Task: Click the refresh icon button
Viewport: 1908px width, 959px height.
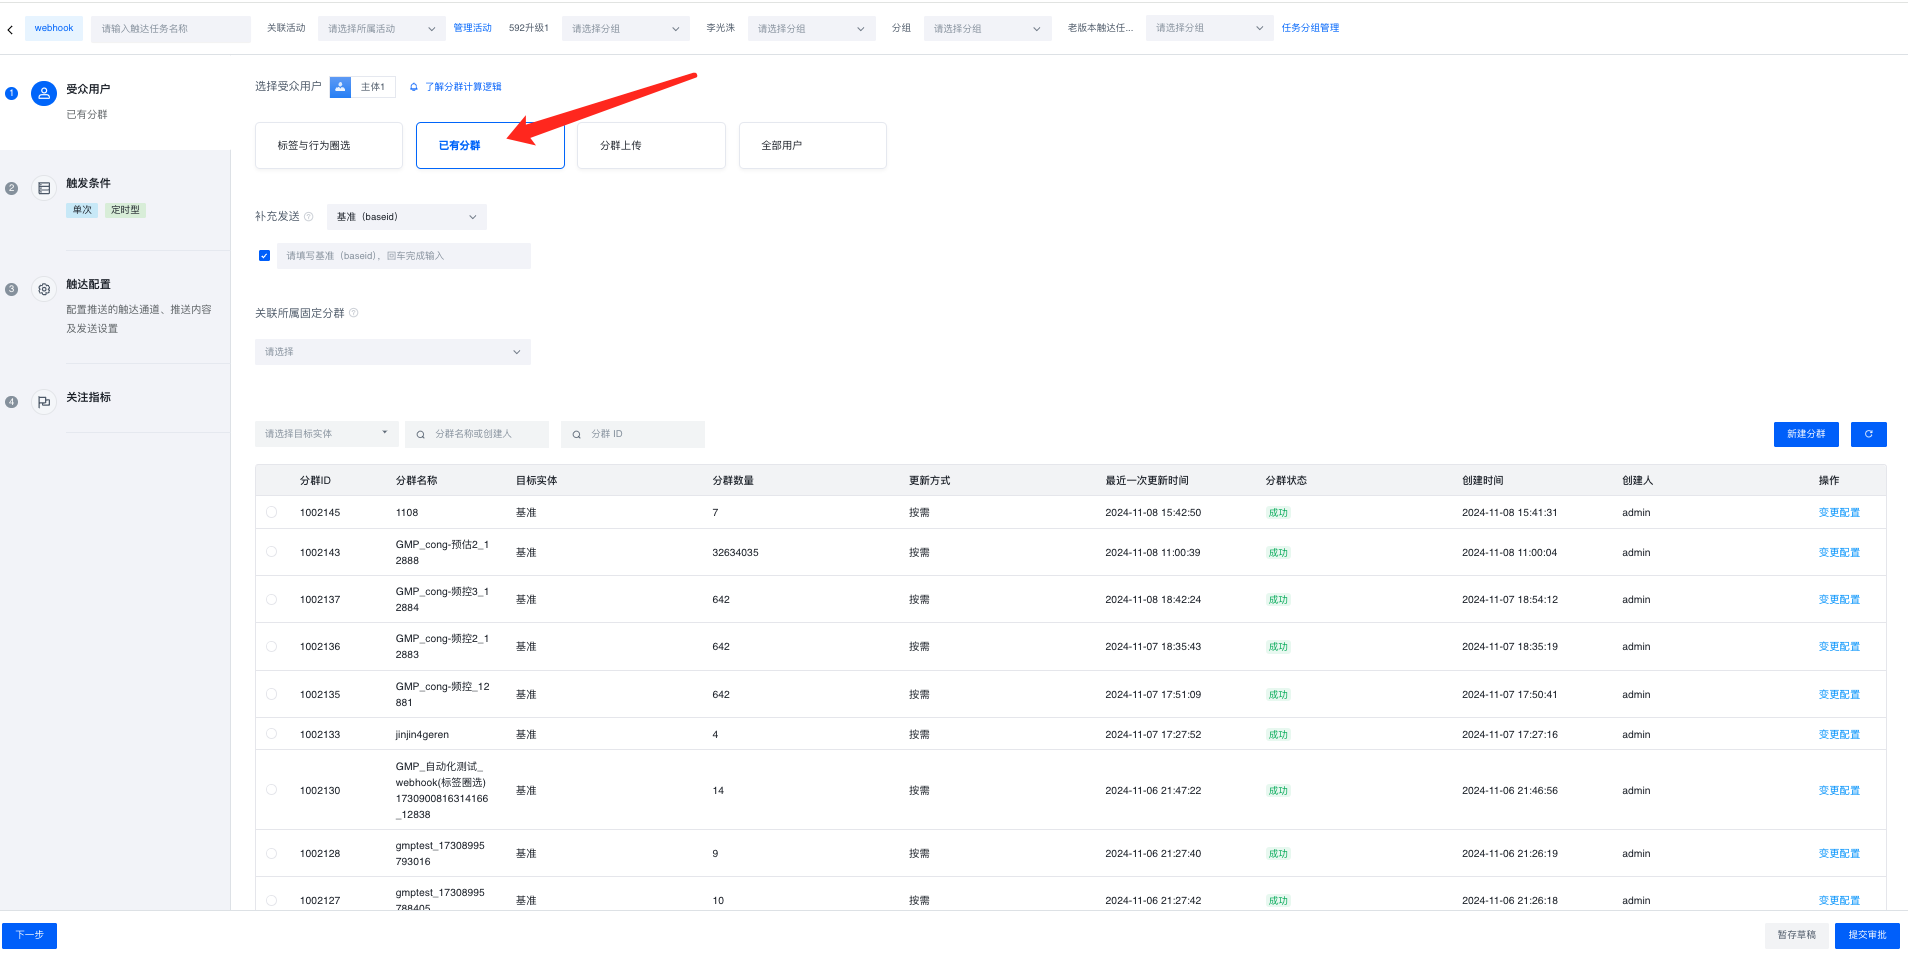Action: point(1868,434)
